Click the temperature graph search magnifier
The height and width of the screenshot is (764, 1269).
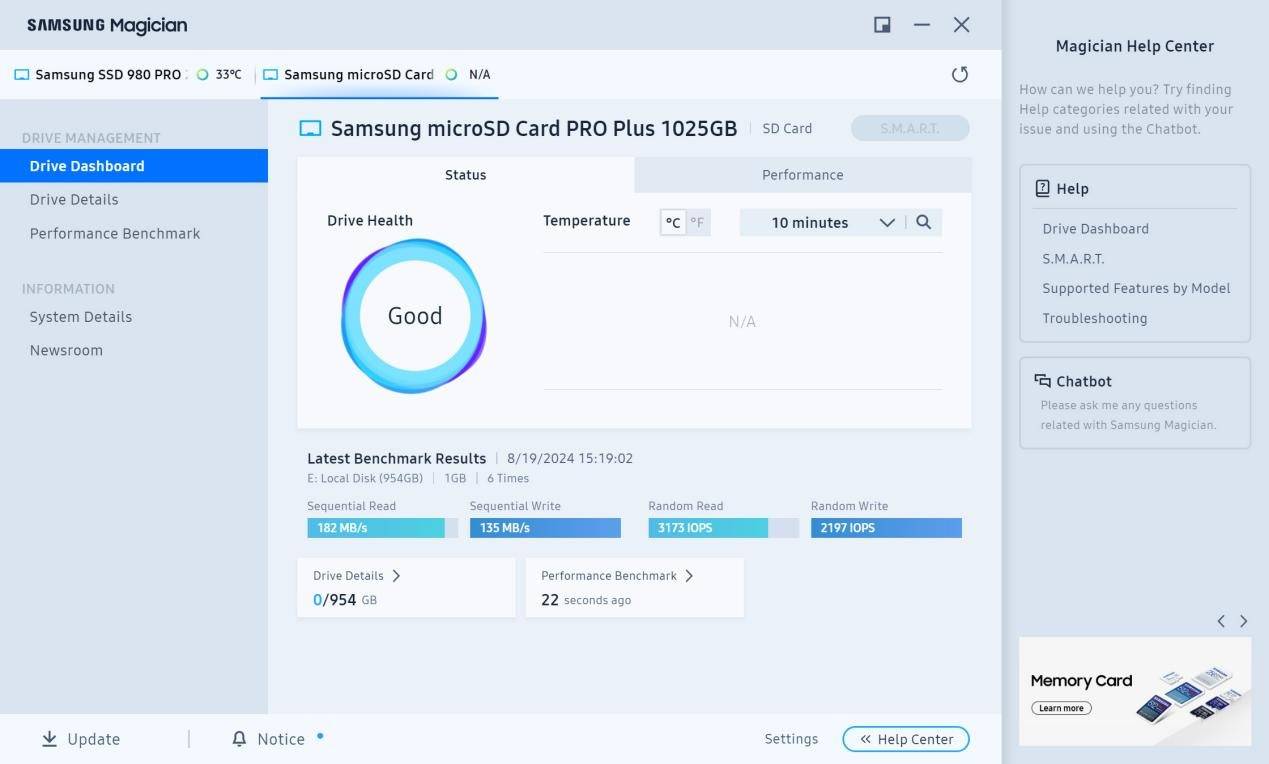[x=923, y=222]
